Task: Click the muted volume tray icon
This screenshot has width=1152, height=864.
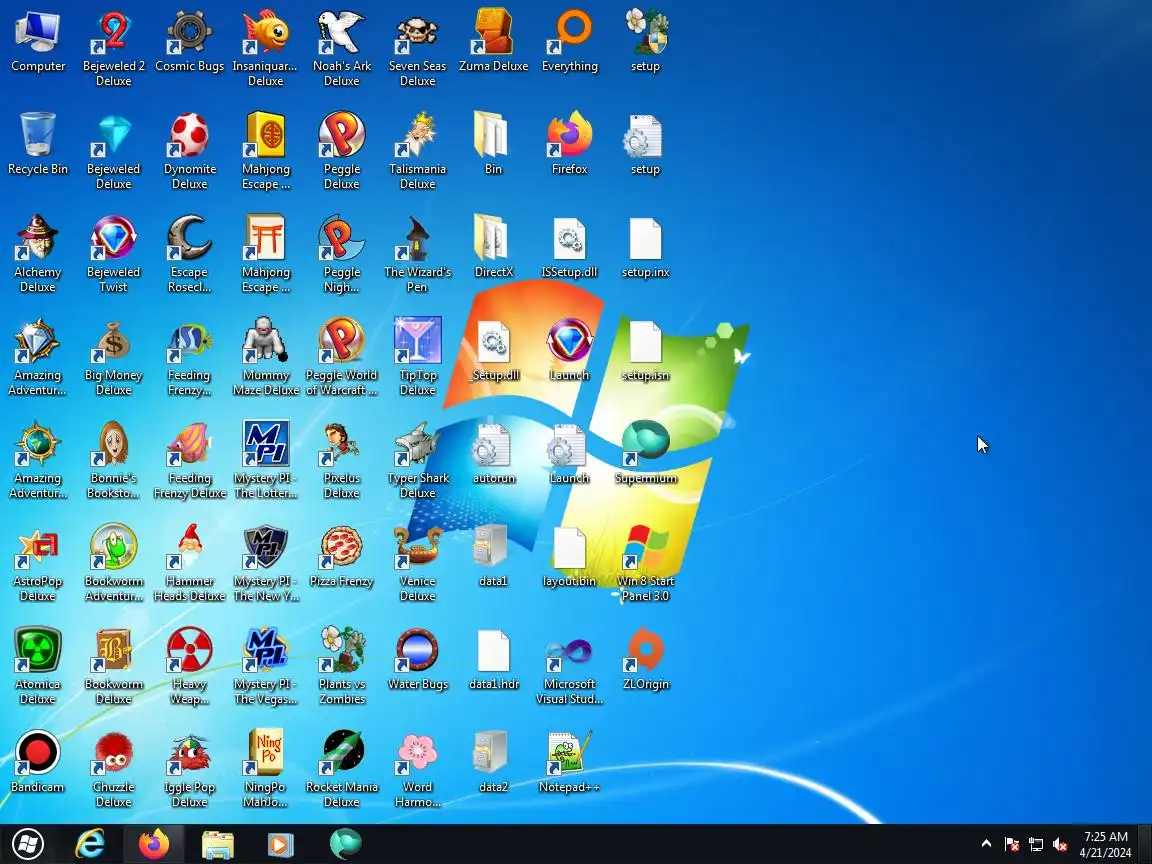Action: pyautogui.click(x=1059, y=844)
